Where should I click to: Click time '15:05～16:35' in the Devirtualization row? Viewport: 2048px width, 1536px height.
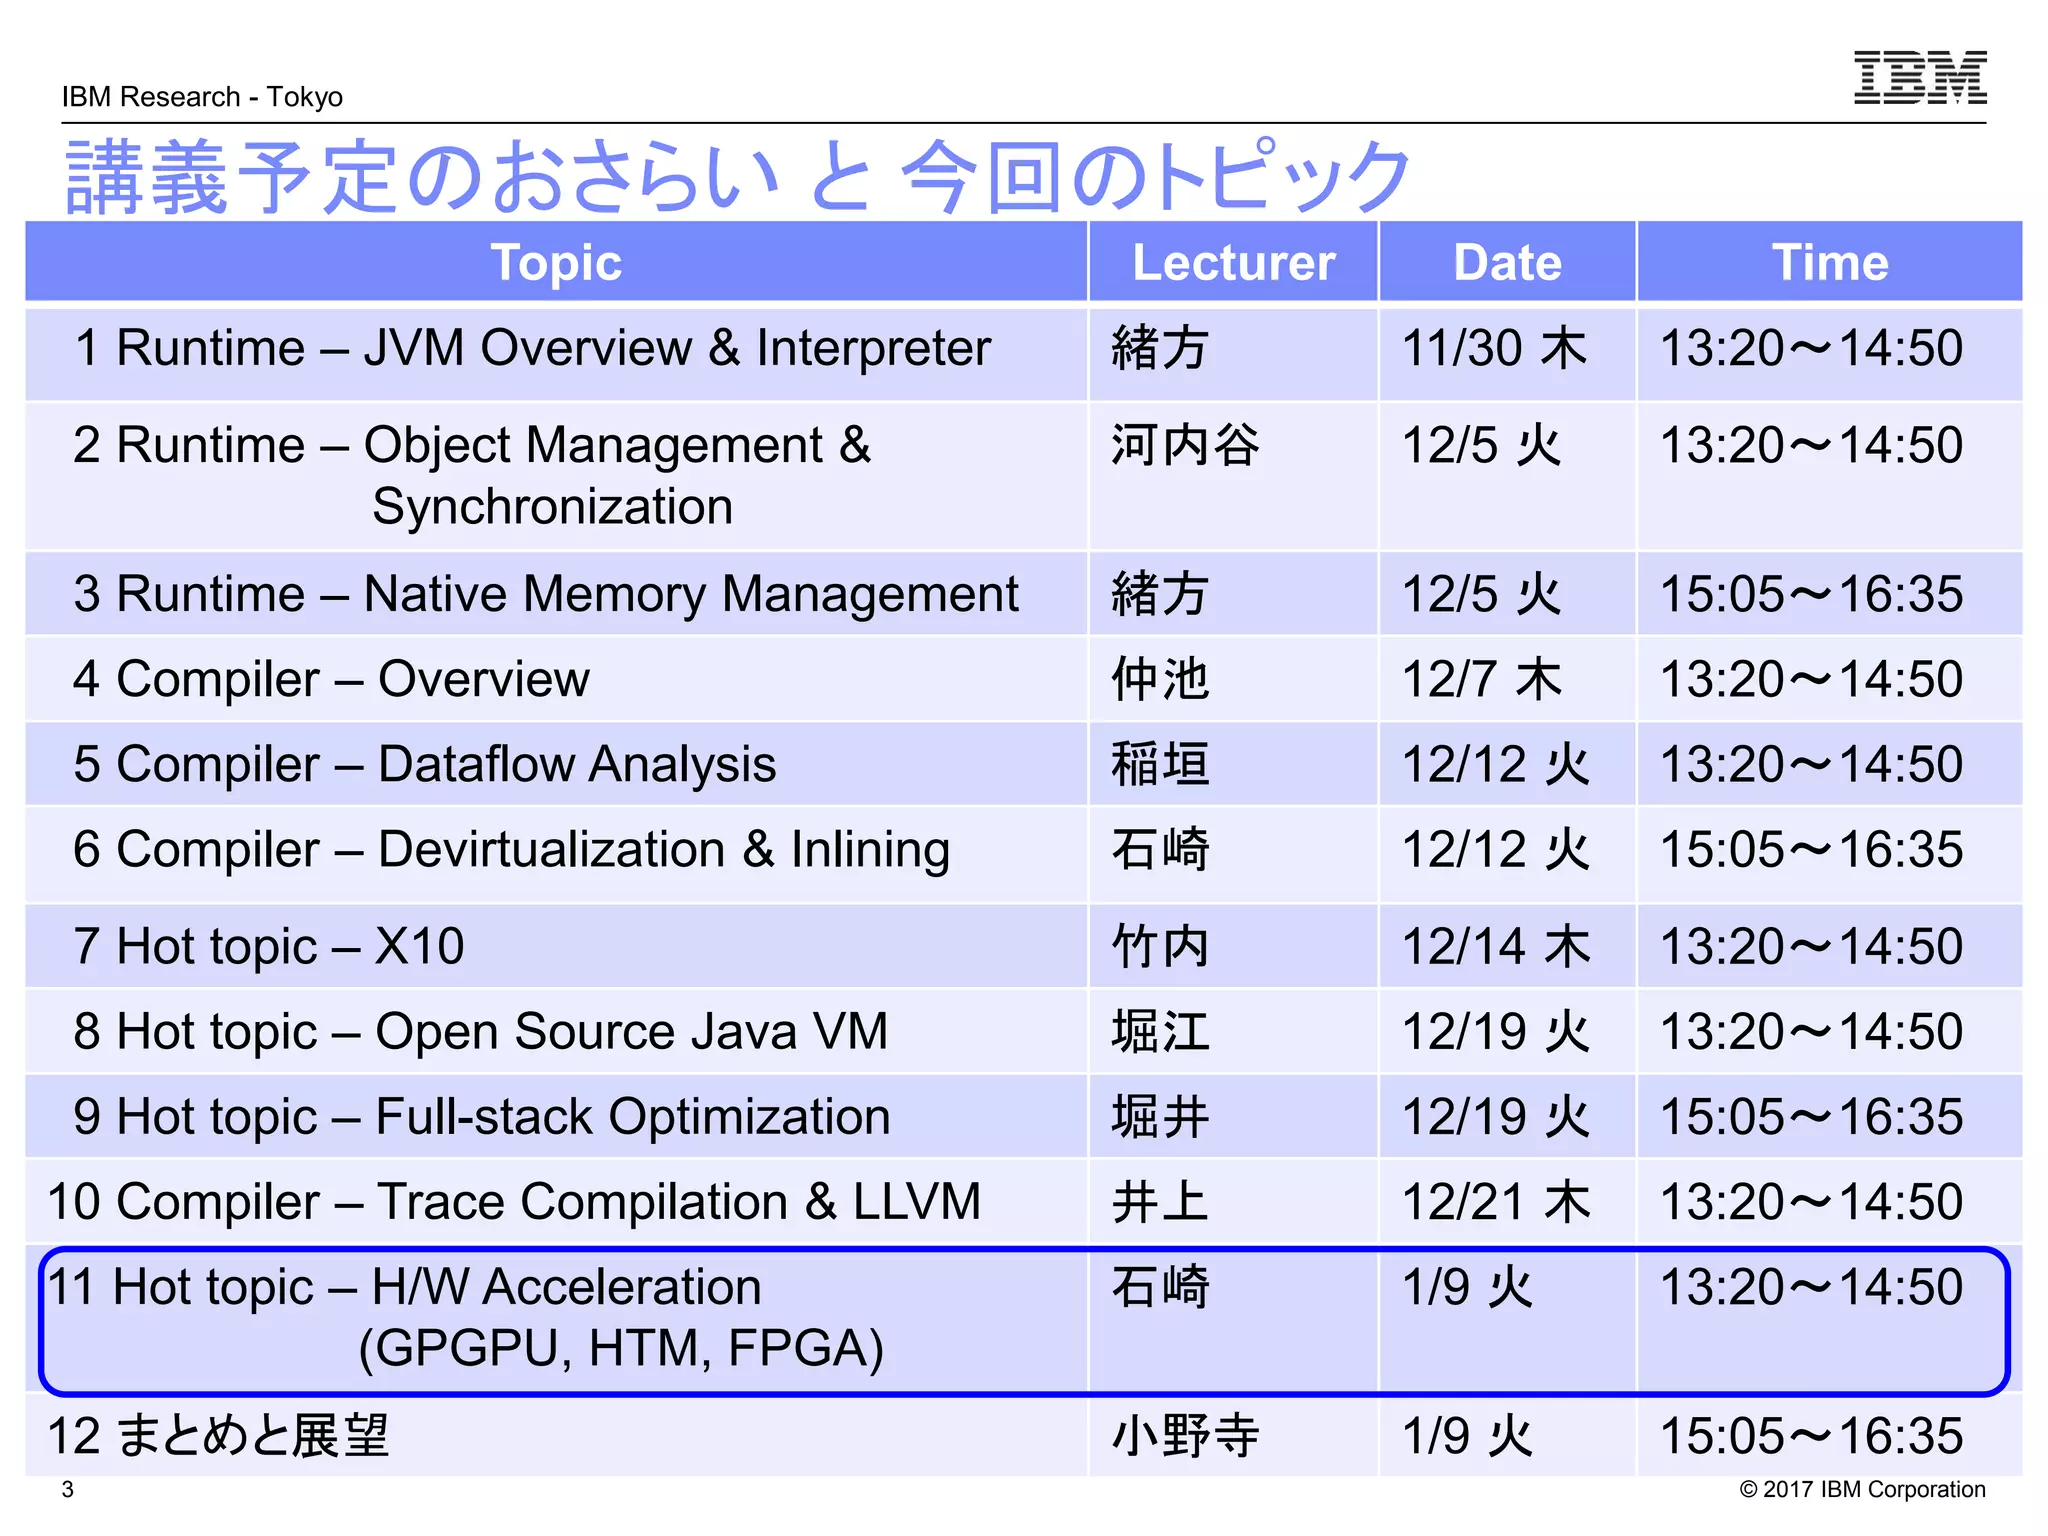pyautogui.click(x=1811, y=850)
